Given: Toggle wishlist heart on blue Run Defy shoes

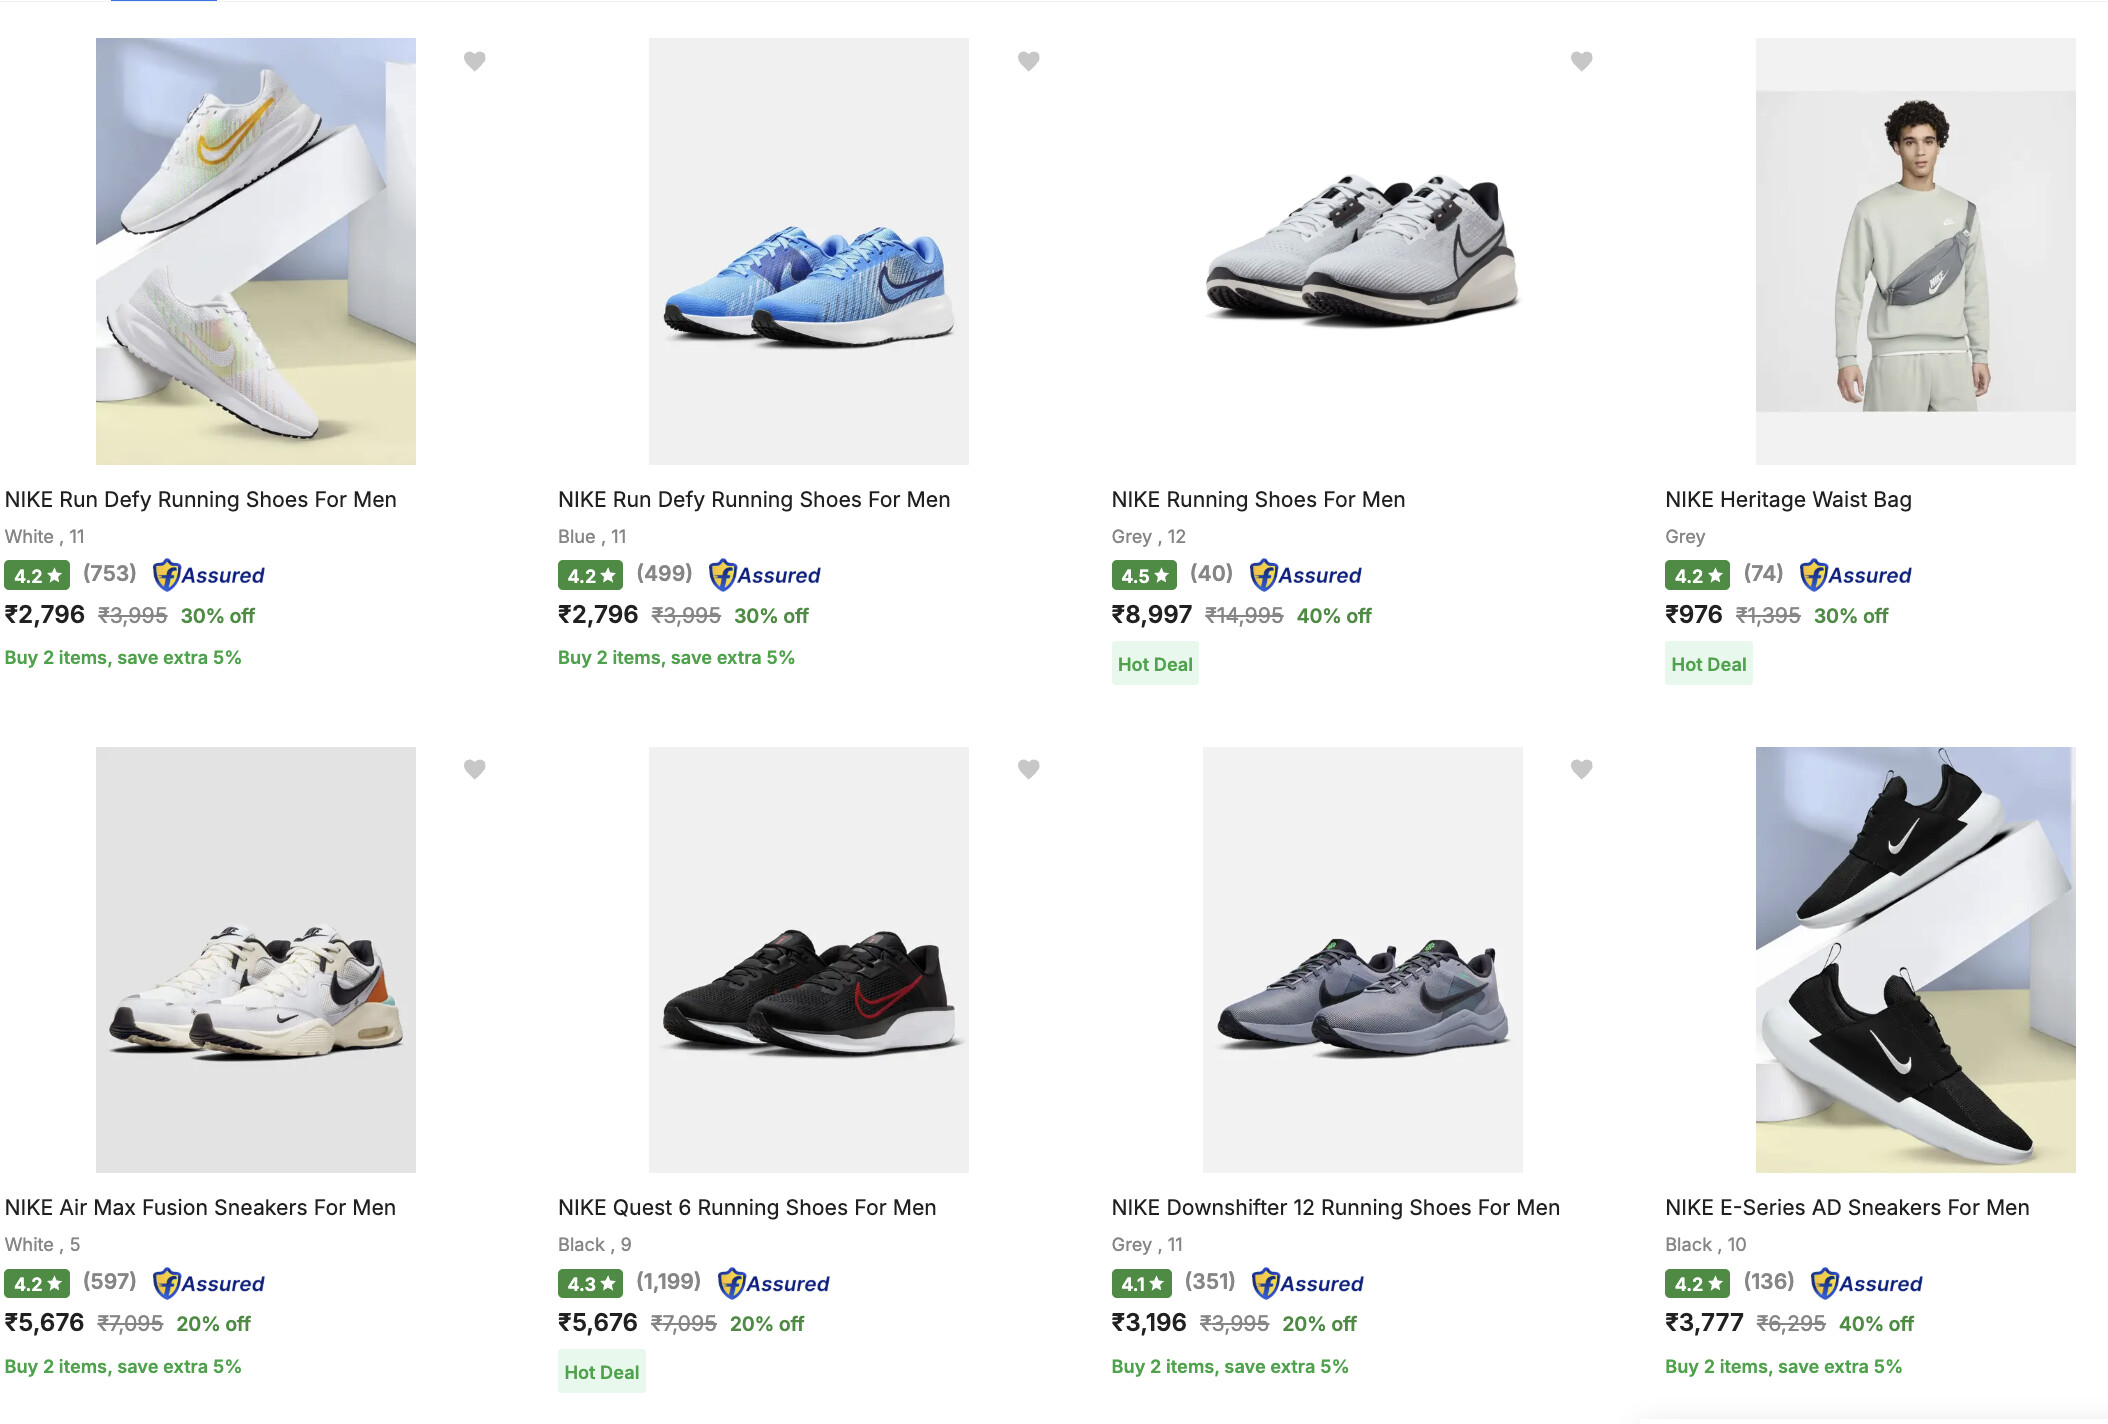Looking at the screenshot, I should 1028,61.
